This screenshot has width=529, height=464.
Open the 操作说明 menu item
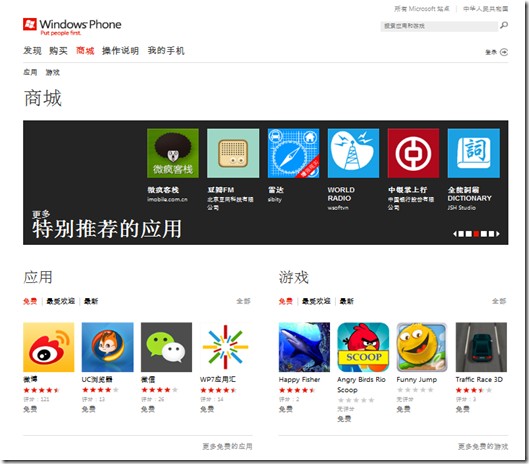click(120, 51)
